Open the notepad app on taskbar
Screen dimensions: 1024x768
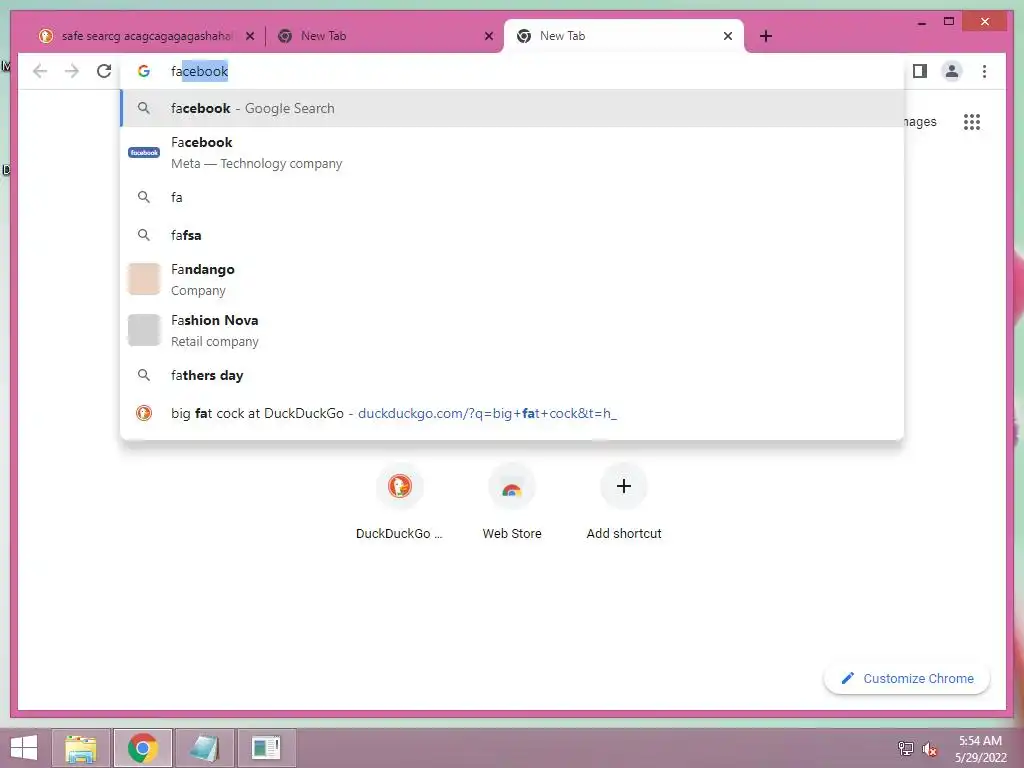coord(204,748)
